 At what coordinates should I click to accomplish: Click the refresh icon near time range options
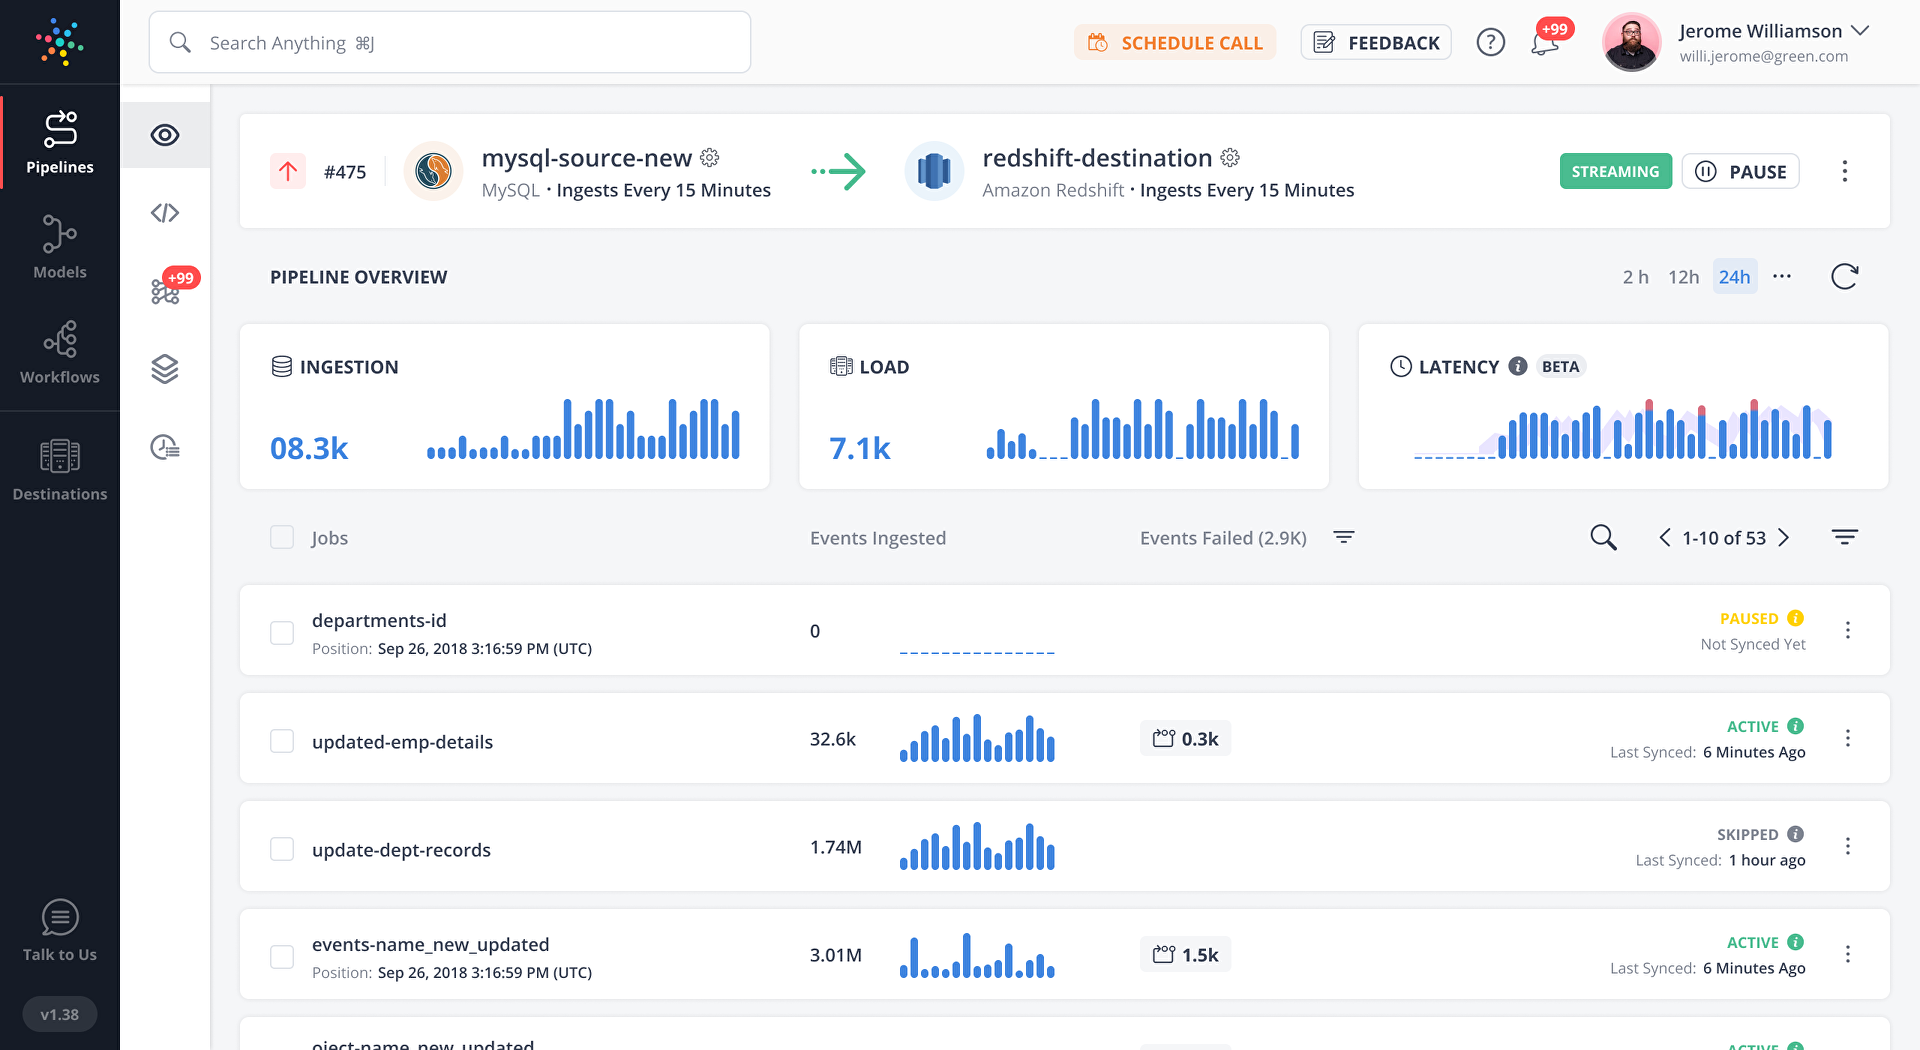1845,276
